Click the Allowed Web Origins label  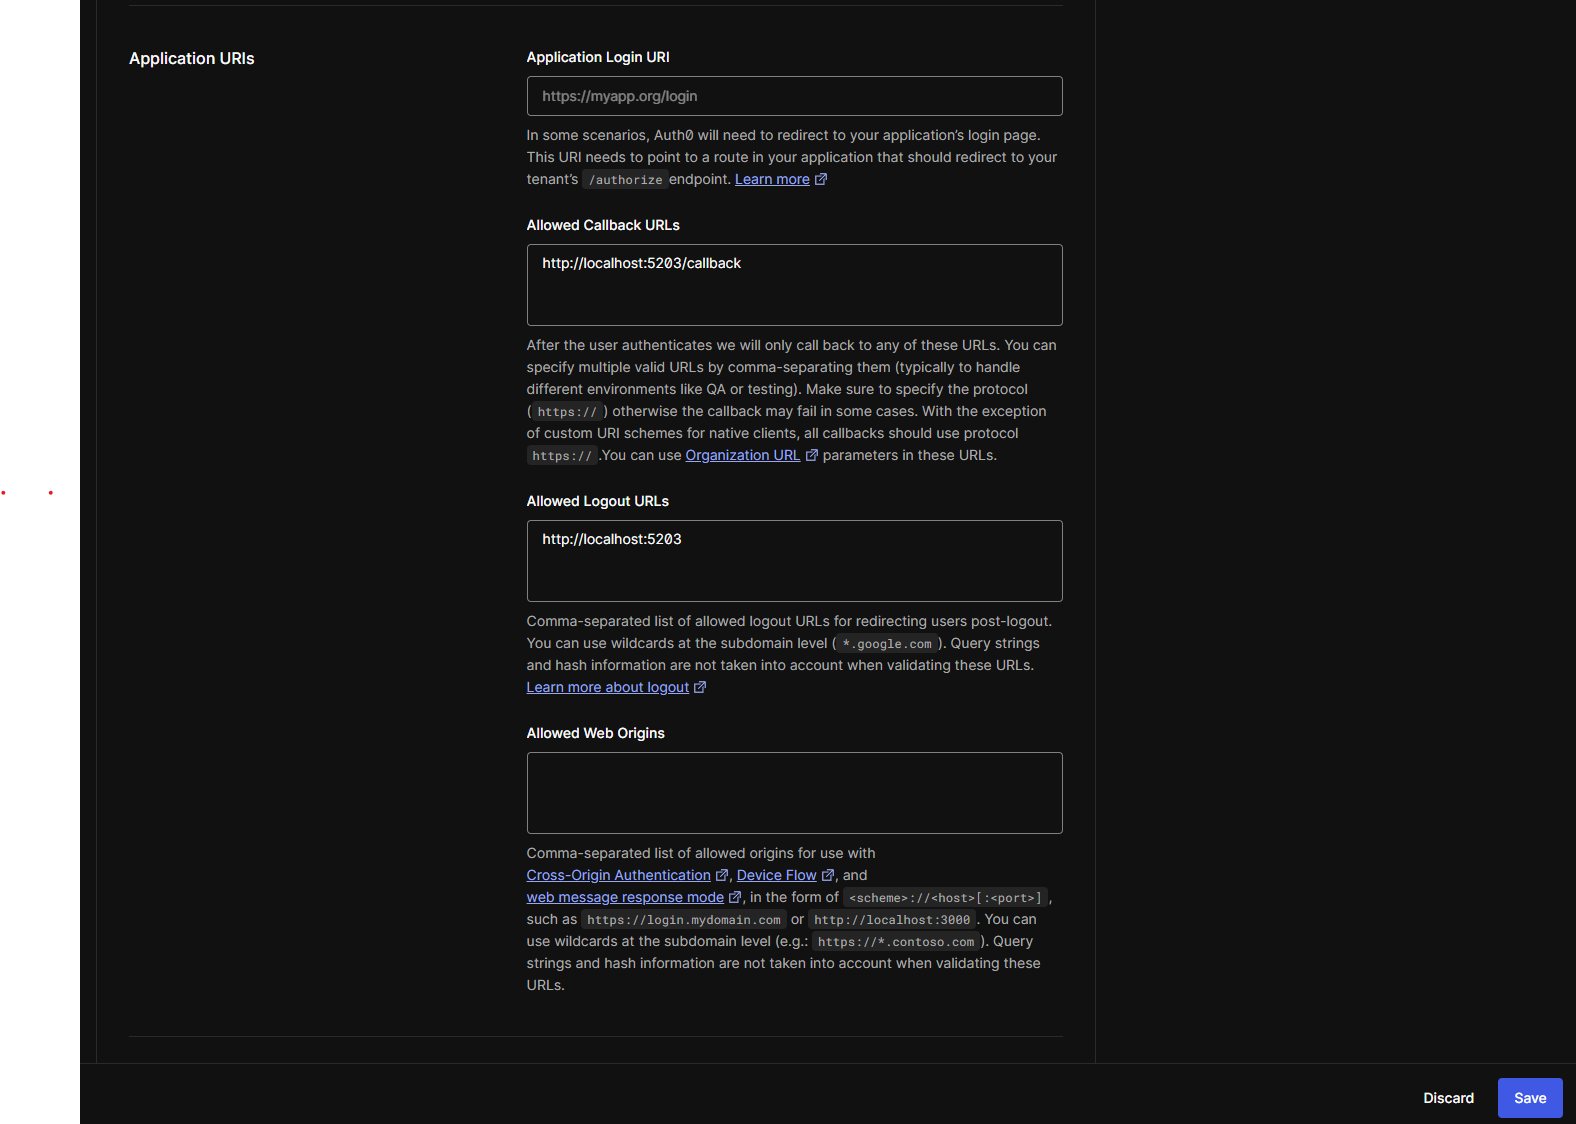596,733
